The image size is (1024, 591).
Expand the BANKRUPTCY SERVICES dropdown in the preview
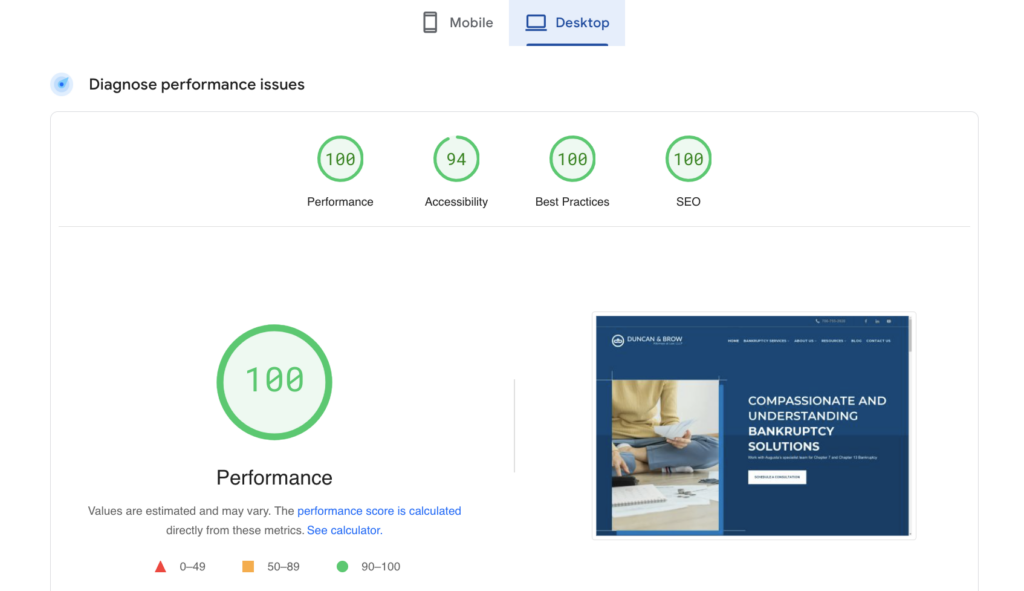766,341
